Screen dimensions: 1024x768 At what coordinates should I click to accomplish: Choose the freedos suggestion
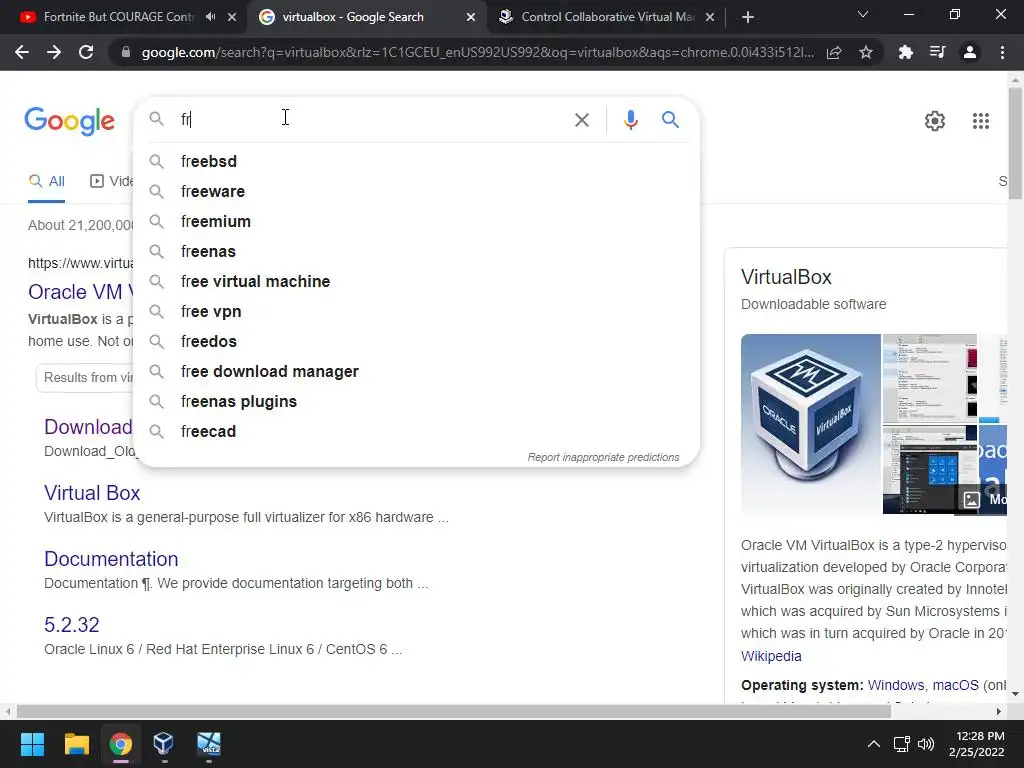[x=416, y=342]
